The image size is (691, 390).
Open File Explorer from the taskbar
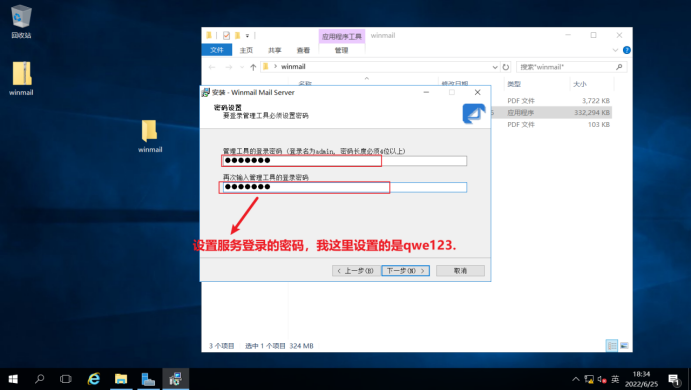coord(121,379)
